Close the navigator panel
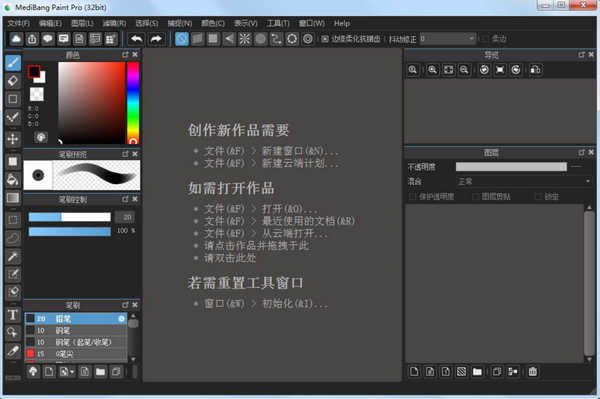 pyautogui.click(x=591, y=55)
